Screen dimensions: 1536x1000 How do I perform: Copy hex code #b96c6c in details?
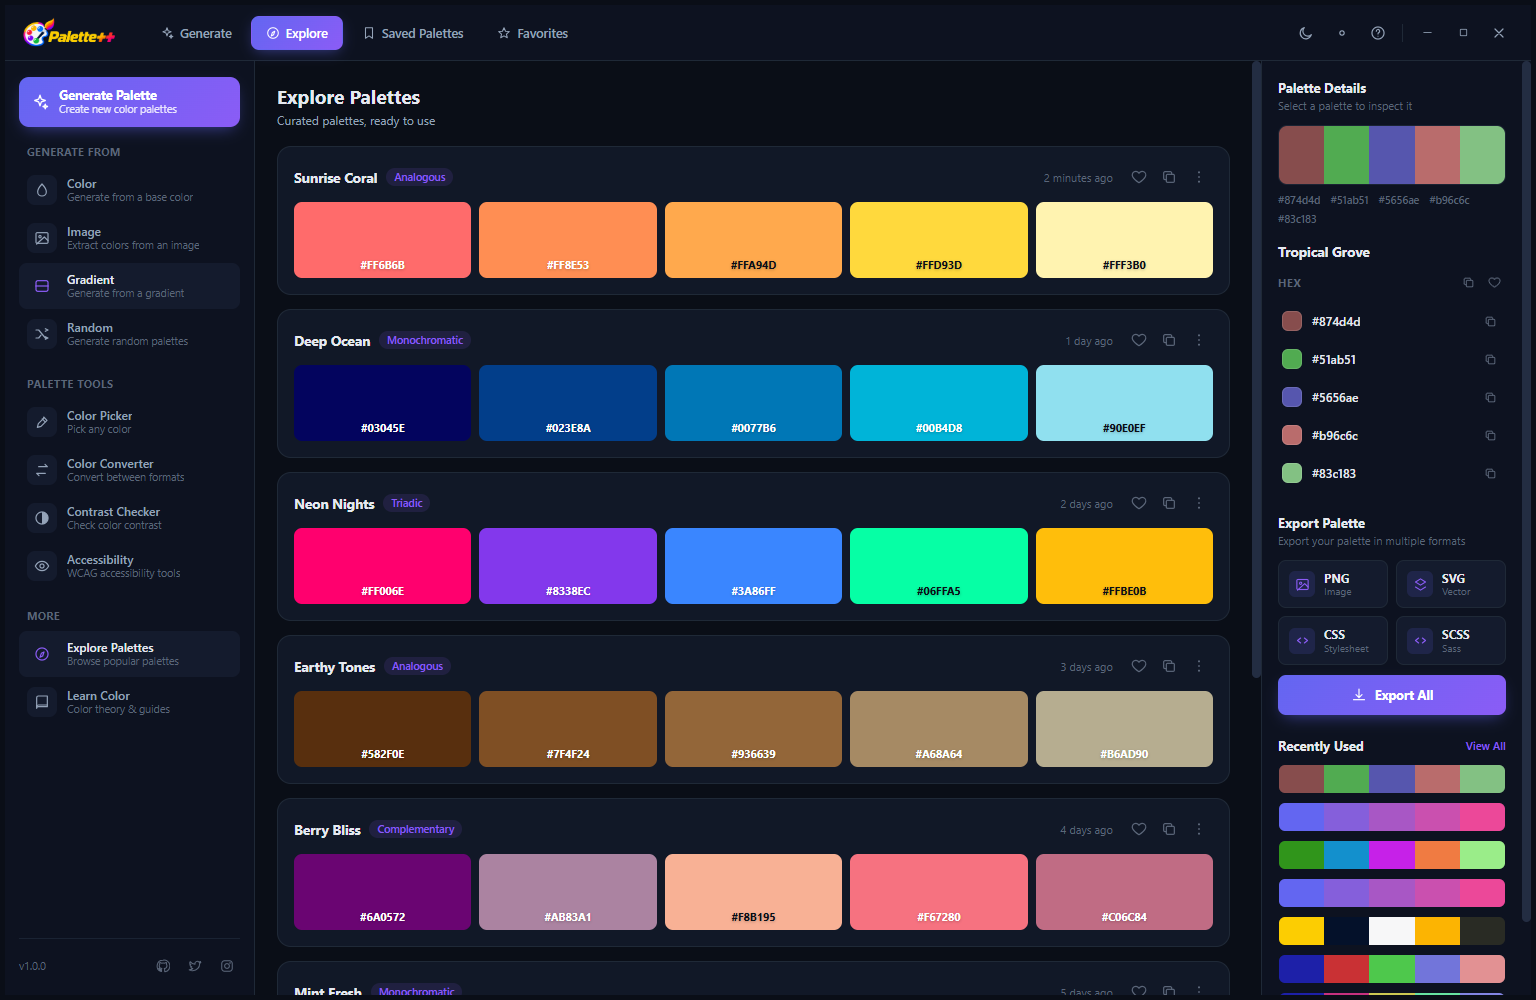(1490, 435)
